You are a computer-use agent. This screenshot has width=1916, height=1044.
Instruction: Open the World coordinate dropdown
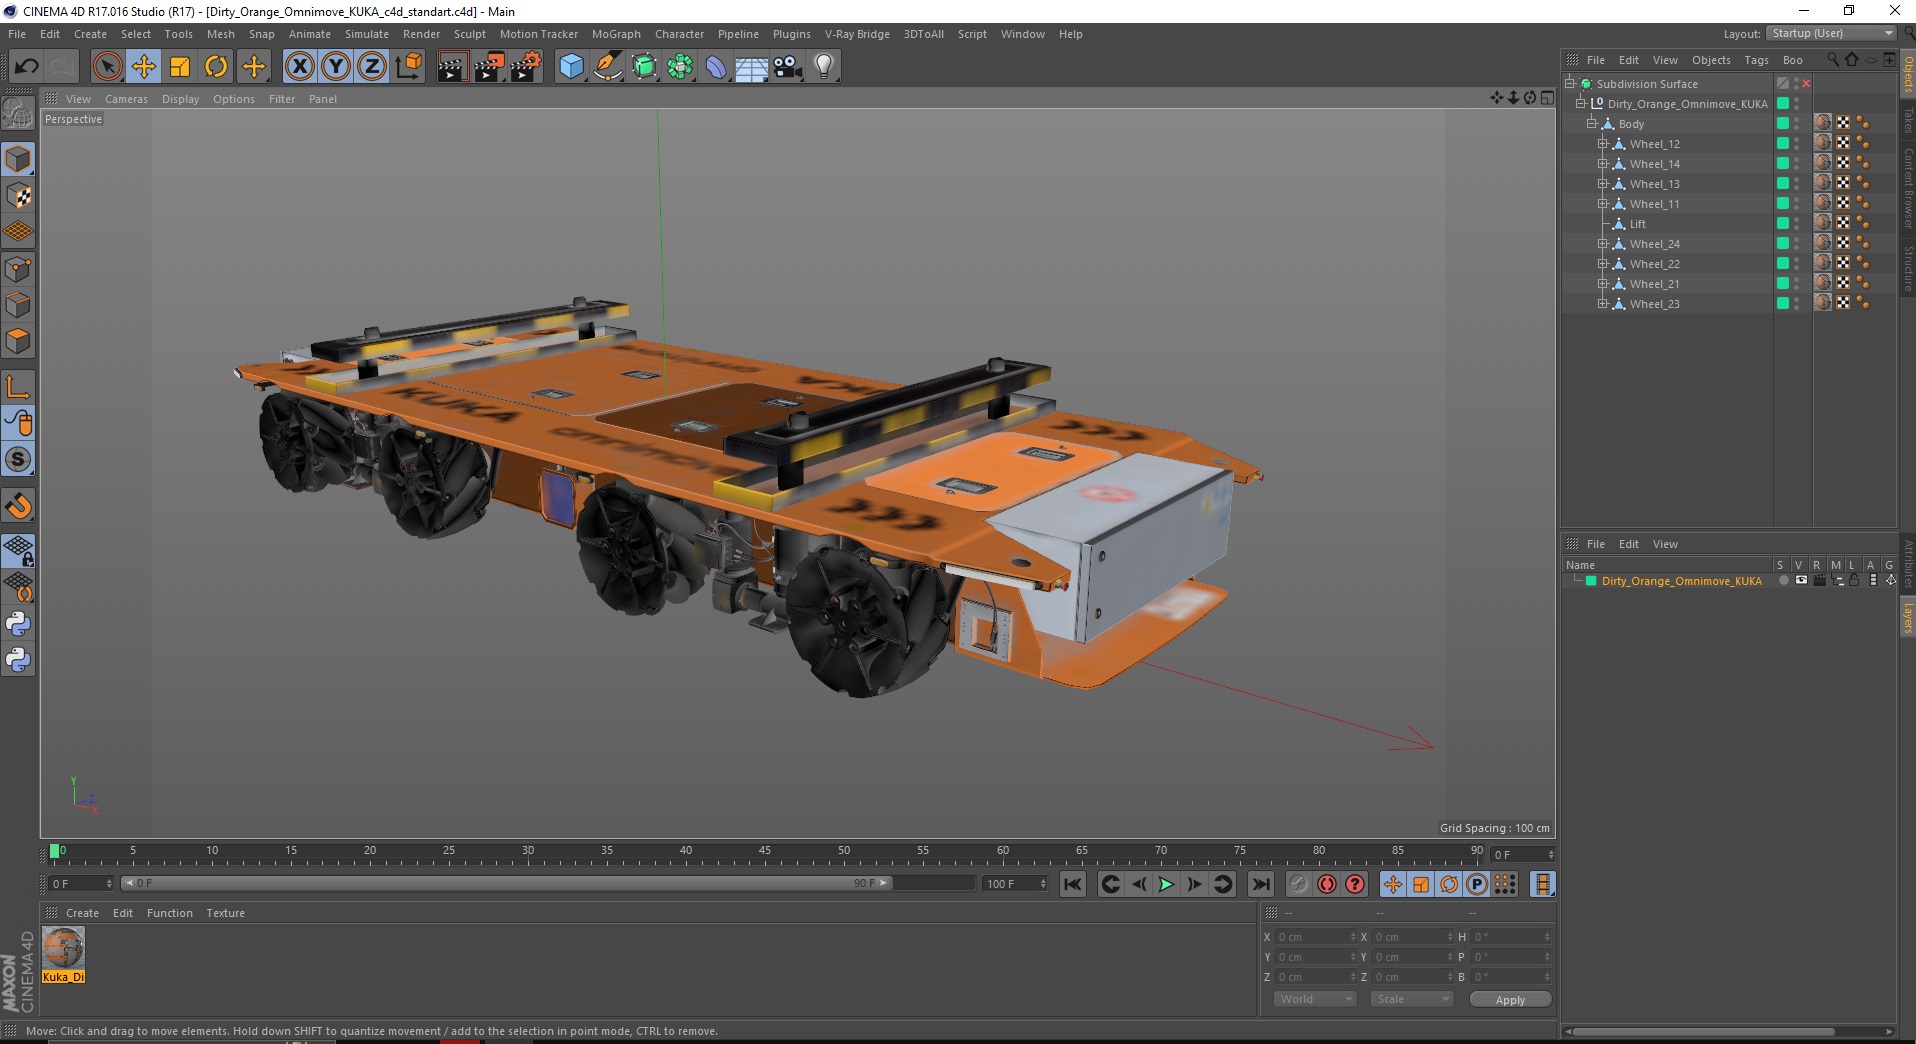pos(1314,999)
